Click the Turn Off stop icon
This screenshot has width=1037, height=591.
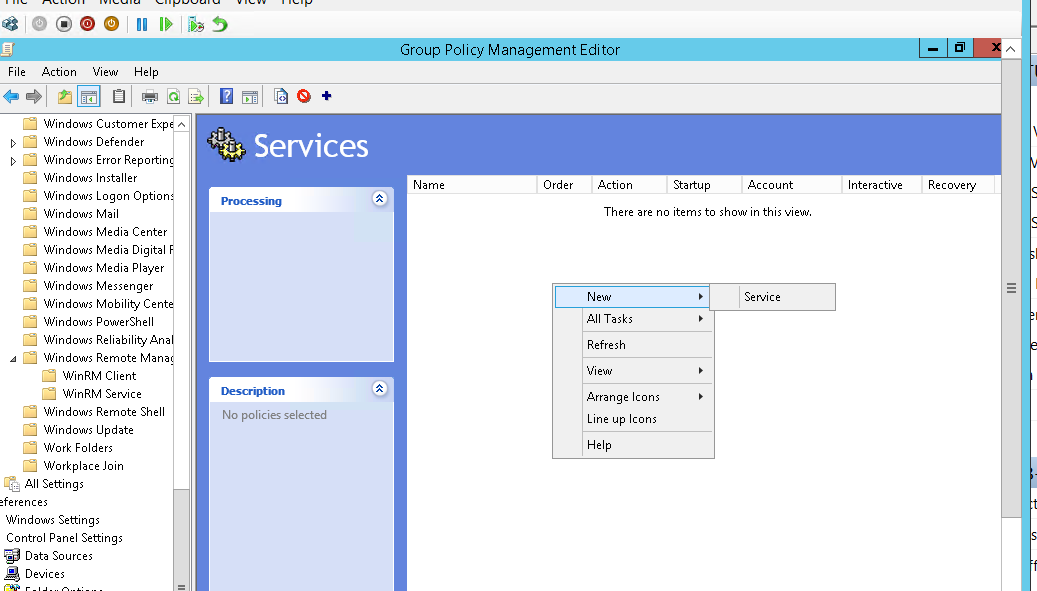click(x=63, y=24)
